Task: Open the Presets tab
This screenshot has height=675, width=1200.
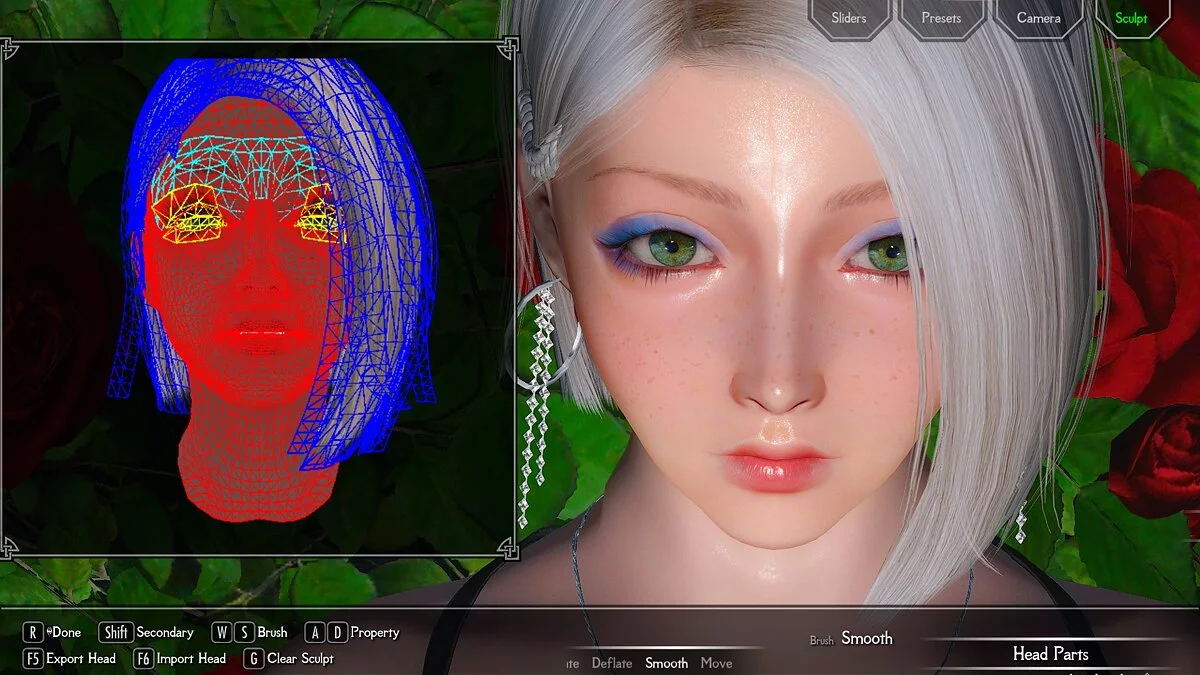Action: point(941,18)
